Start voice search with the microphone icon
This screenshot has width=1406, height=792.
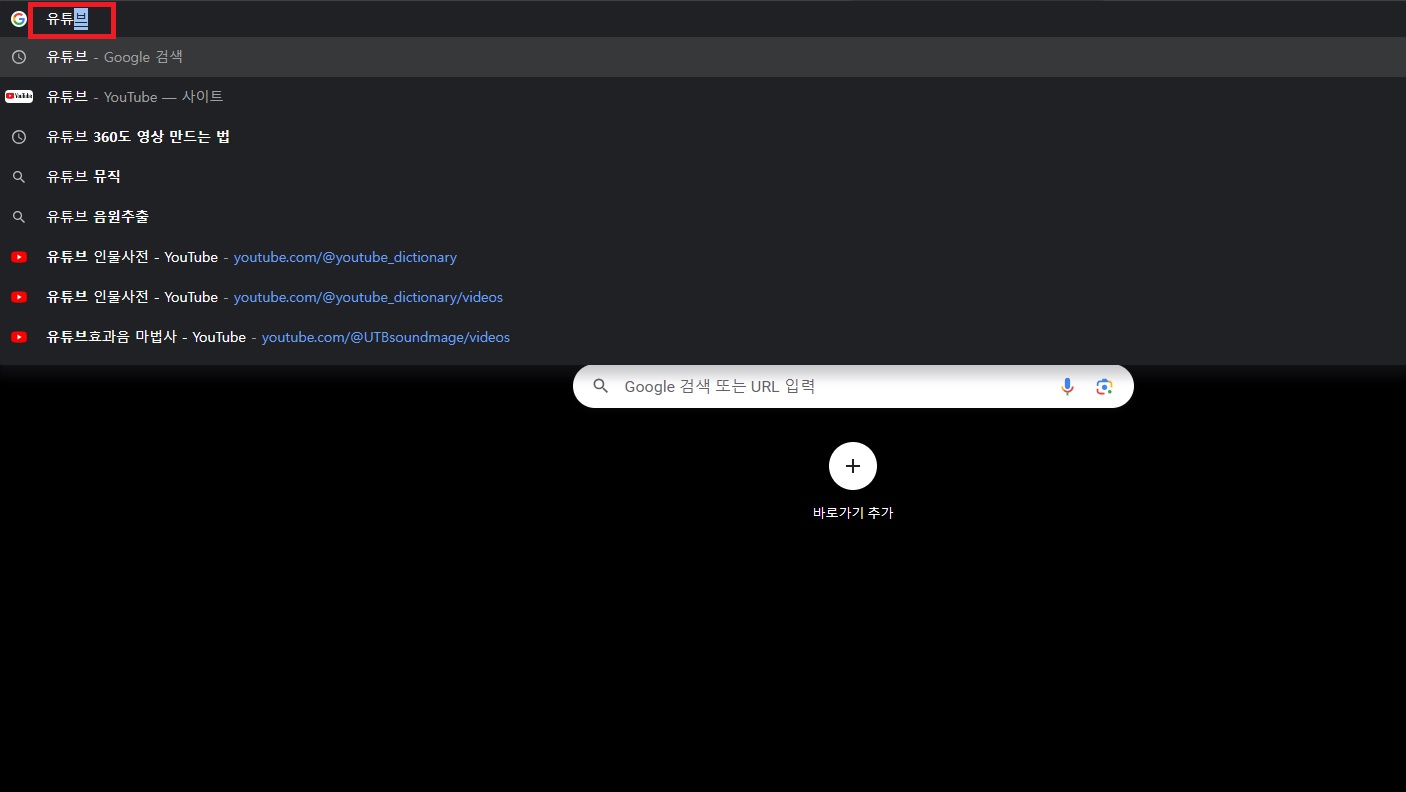tap(1068, 387)
